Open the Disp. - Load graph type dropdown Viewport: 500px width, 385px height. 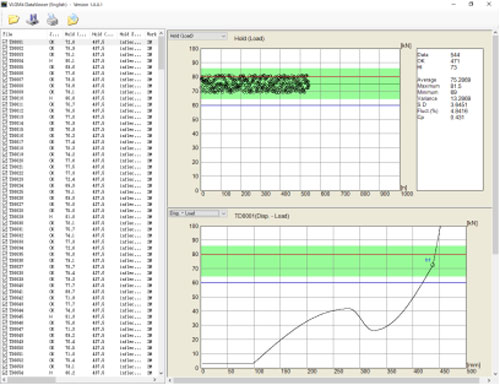198,213
